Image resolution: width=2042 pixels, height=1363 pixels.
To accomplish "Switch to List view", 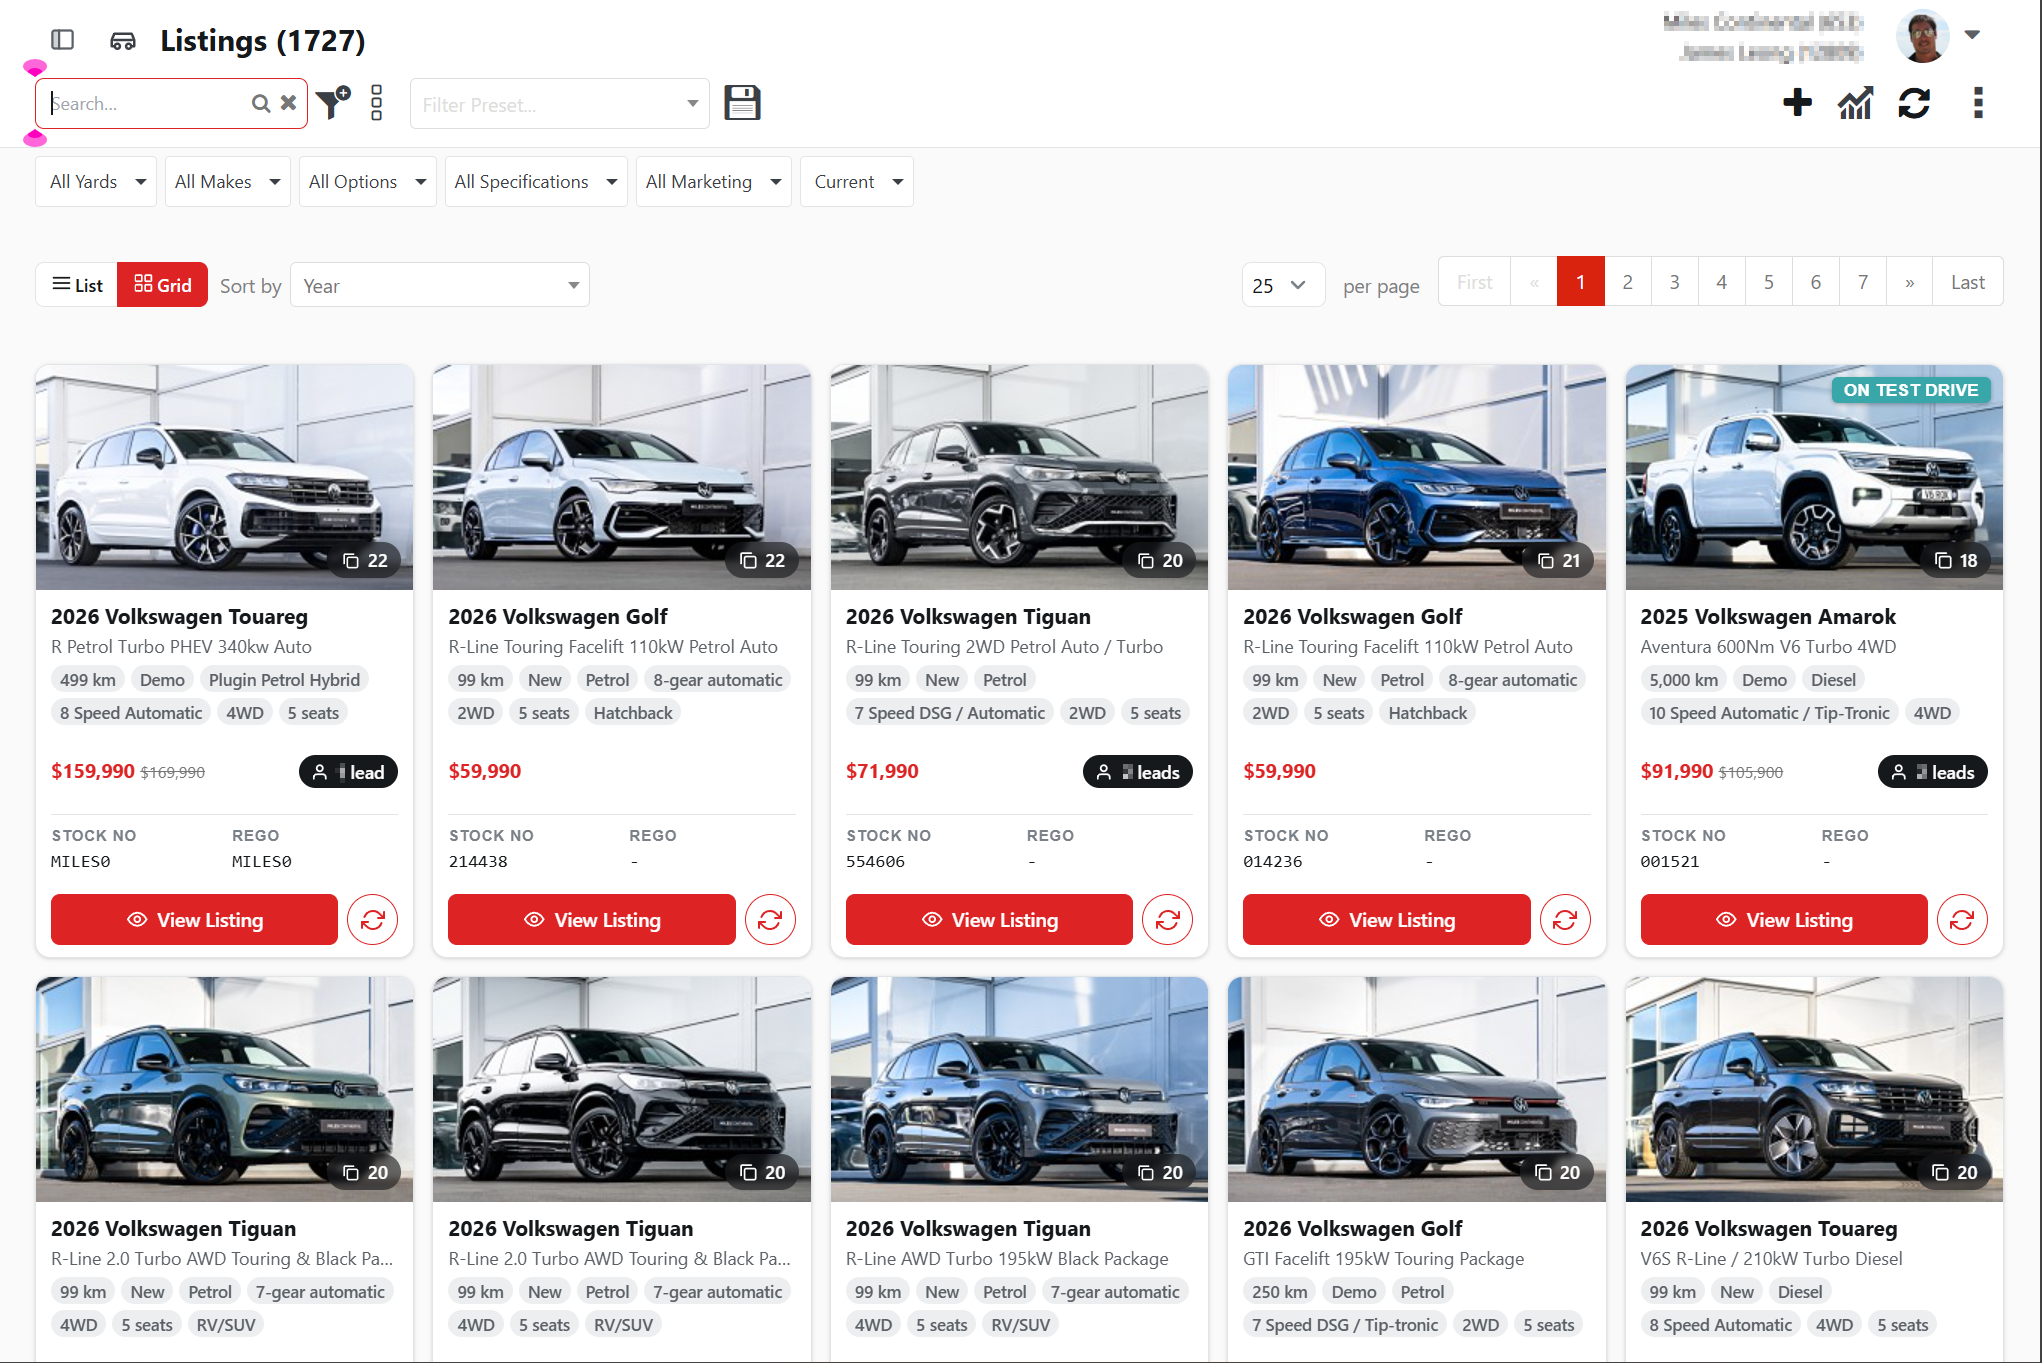I will 77,285.
